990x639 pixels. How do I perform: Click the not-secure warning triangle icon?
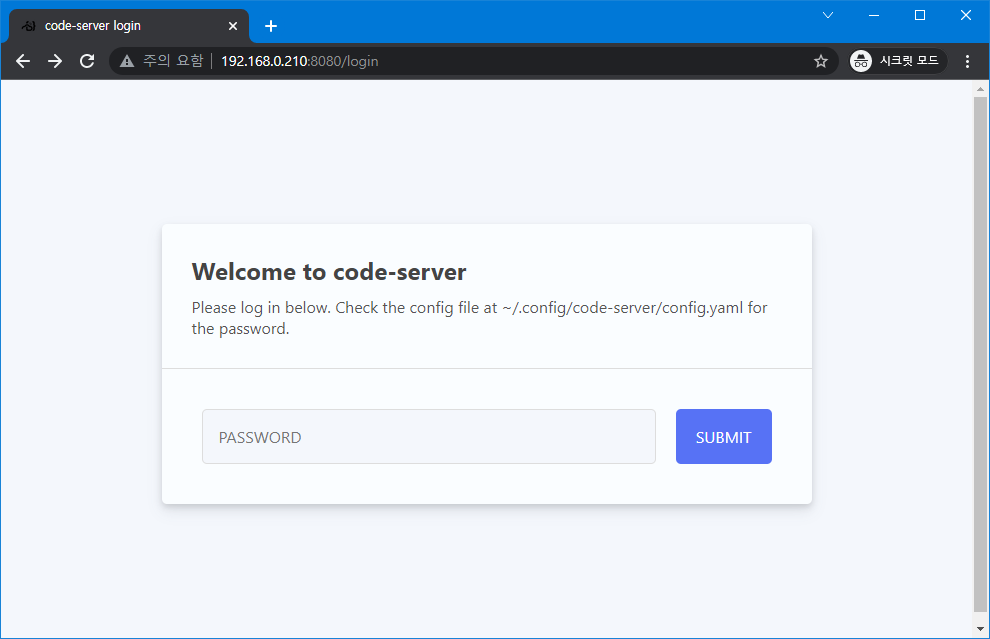127,61
